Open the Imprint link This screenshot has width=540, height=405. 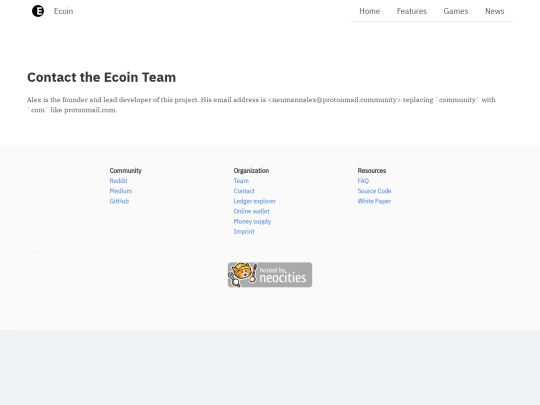[244, 231]
